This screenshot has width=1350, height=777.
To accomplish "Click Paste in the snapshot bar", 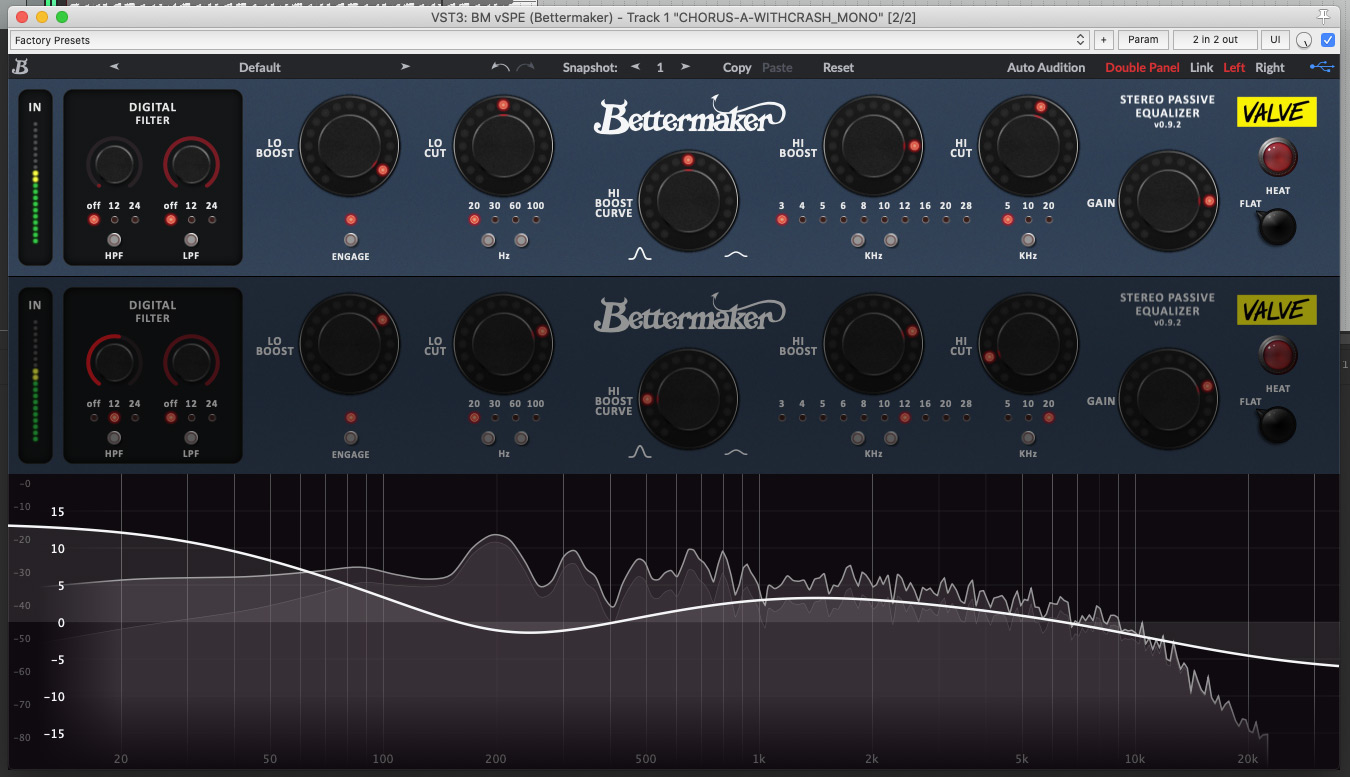I will click(x=777, y=67).
